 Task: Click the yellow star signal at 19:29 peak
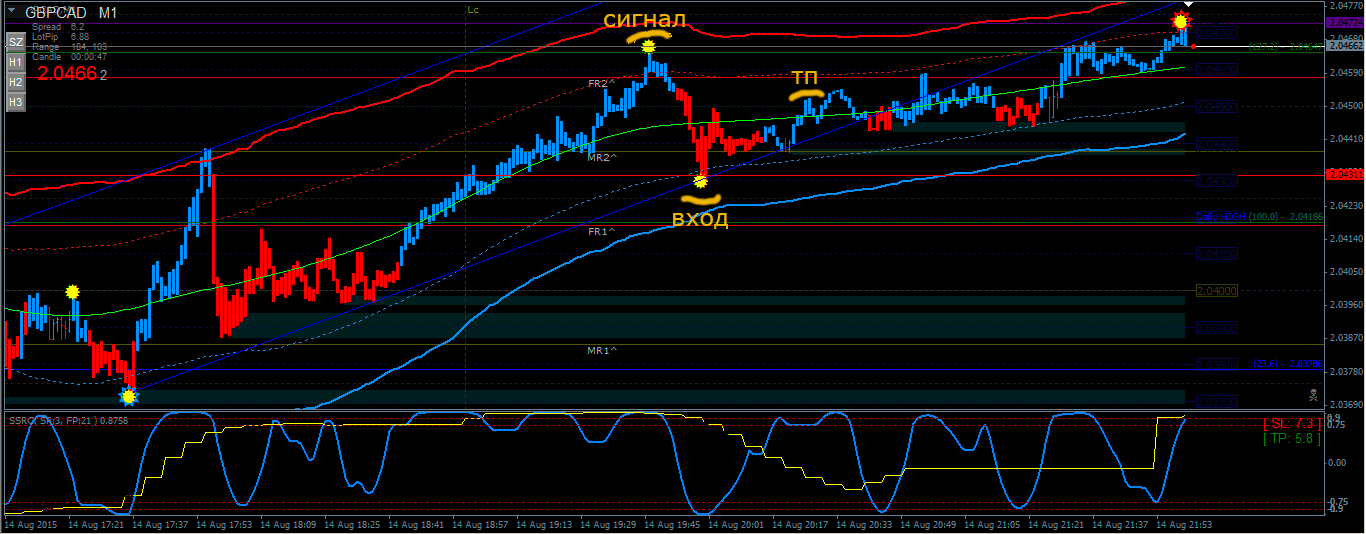pos(648,46)
